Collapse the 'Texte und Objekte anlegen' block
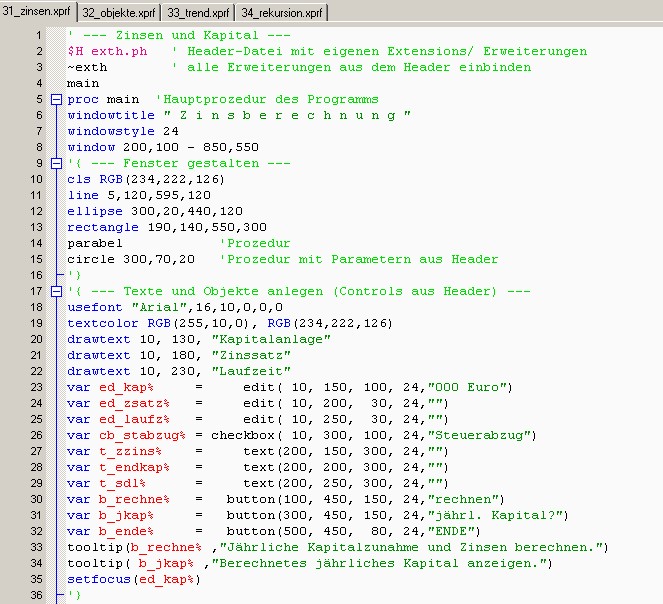 point(56,291)
